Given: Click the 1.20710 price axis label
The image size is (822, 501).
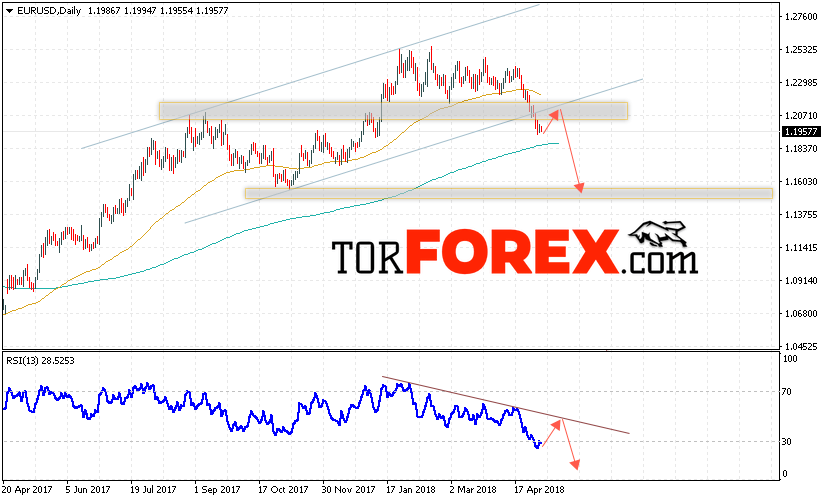Looking at the screenshot, I should coord(801,115).
